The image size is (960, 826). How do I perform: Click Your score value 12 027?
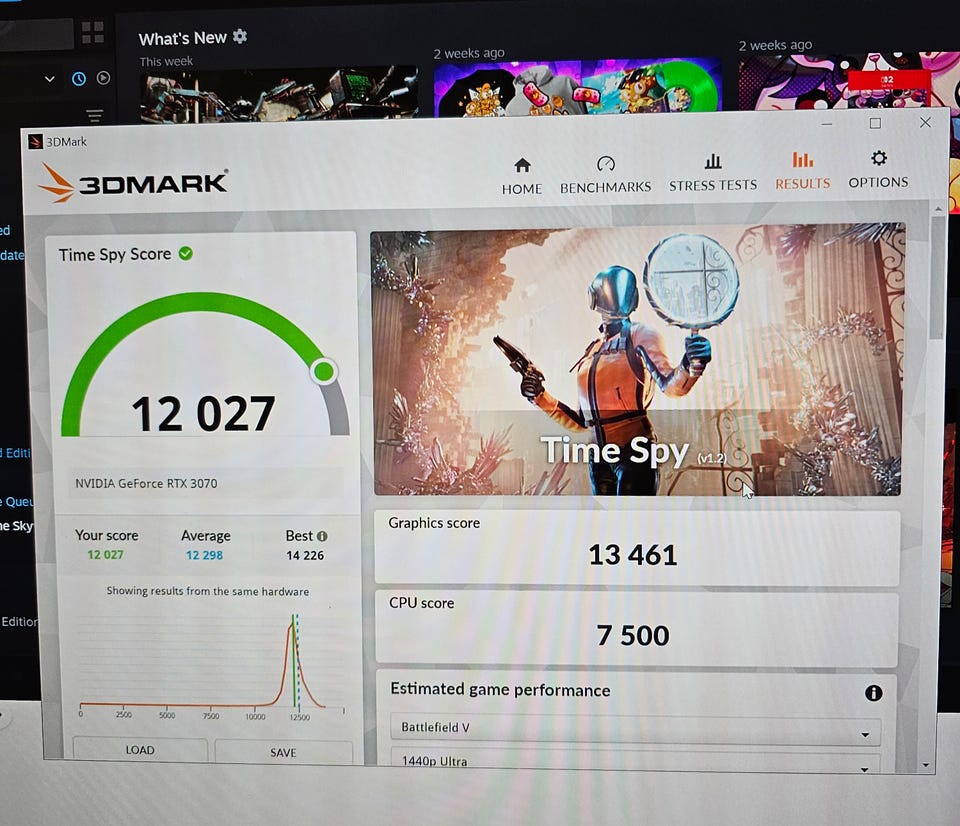tap(105, 554)
